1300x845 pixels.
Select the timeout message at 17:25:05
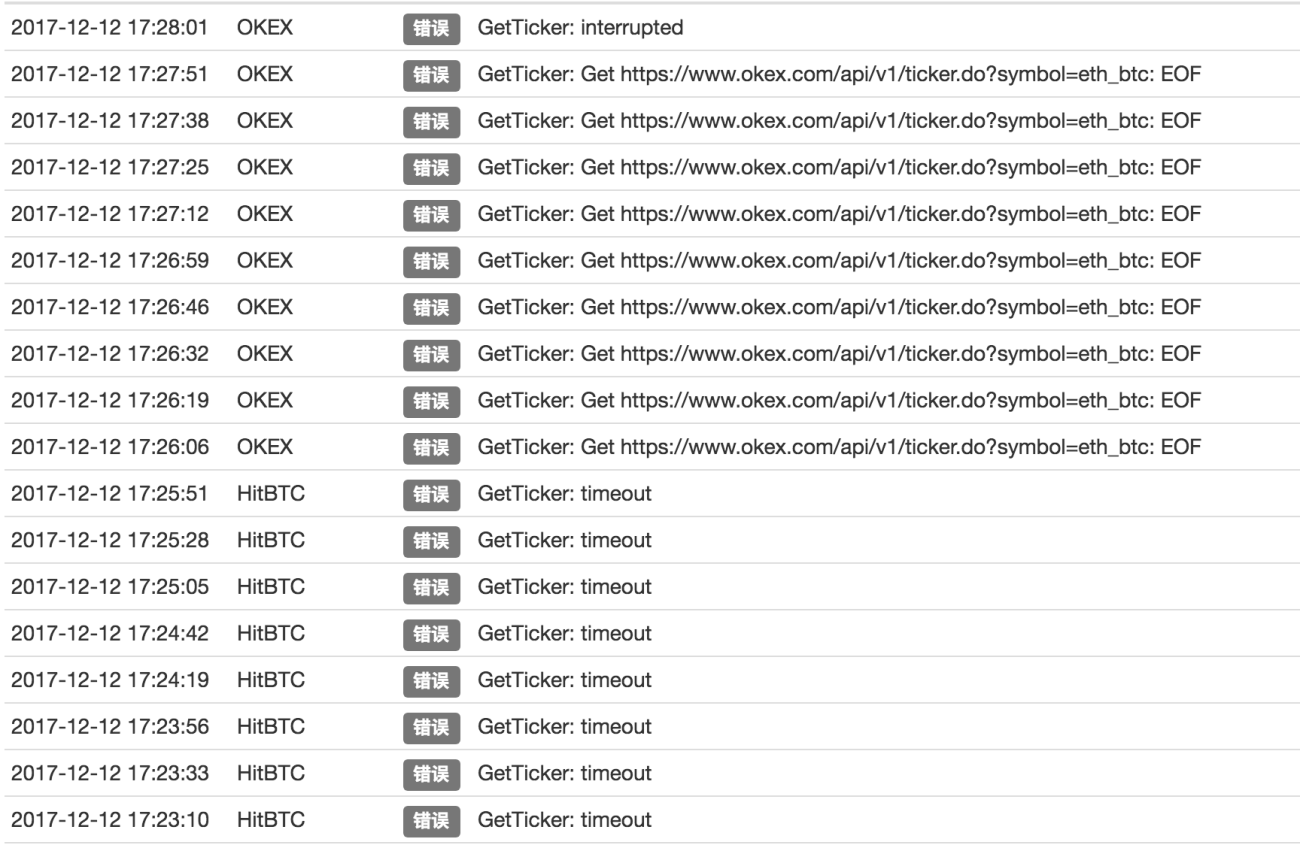click(x=565, y=587)
